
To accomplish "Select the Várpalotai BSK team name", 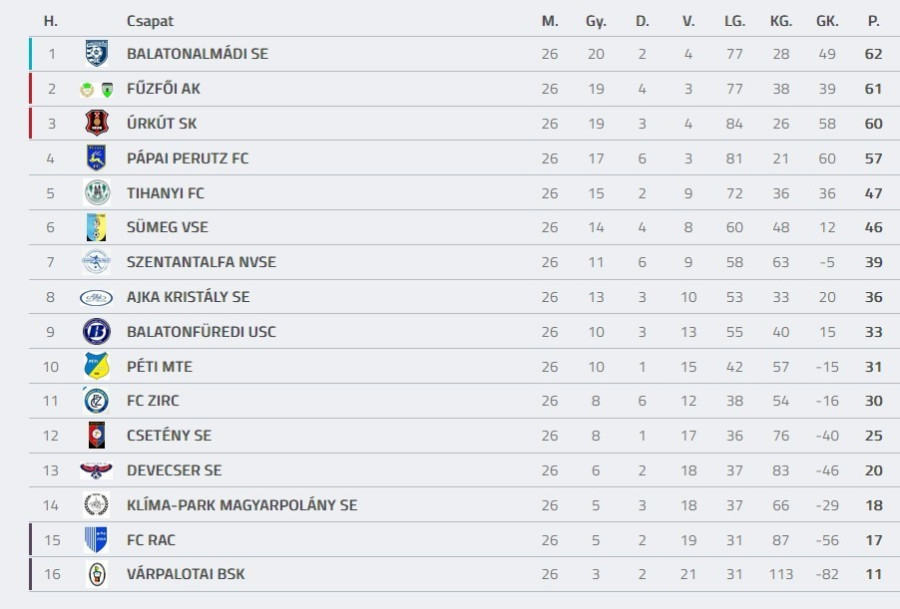I will (185, 574).
